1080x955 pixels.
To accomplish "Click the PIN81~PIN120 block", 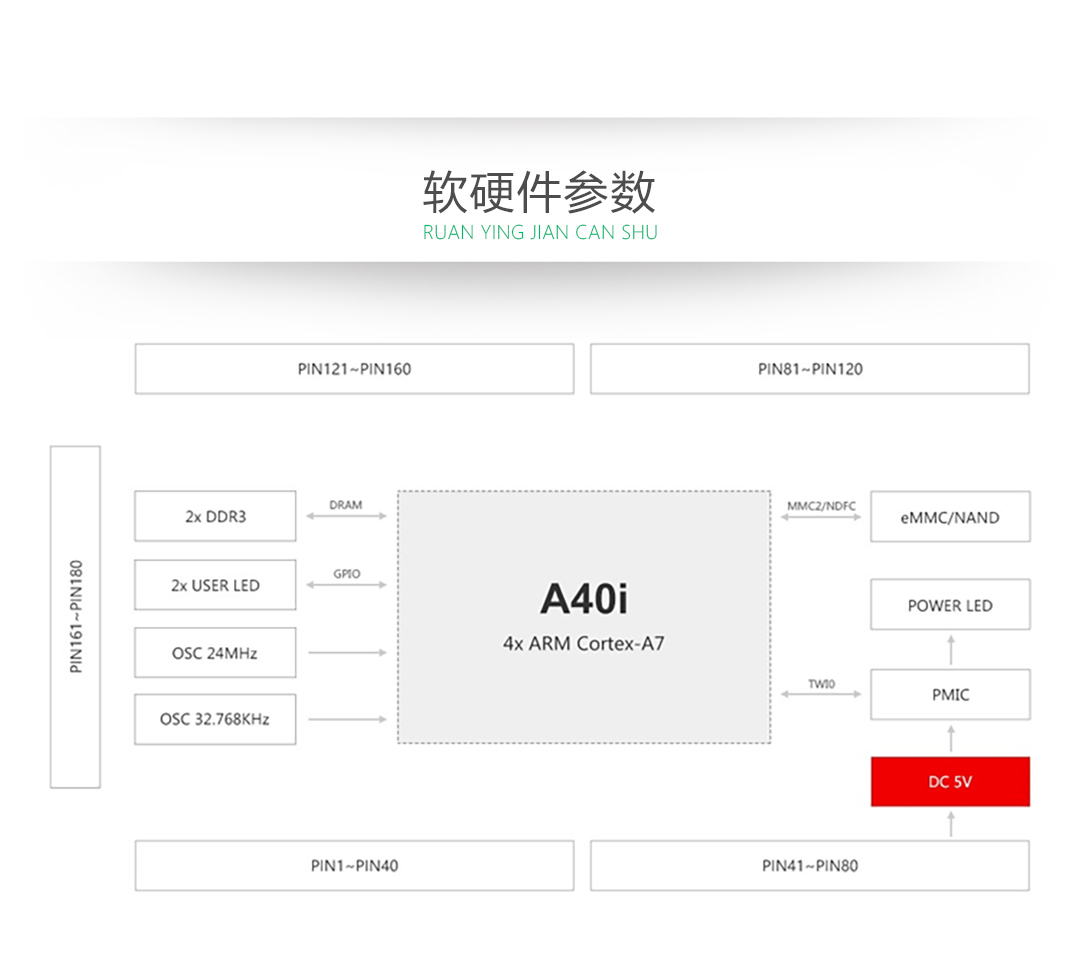I will (809, 369).
